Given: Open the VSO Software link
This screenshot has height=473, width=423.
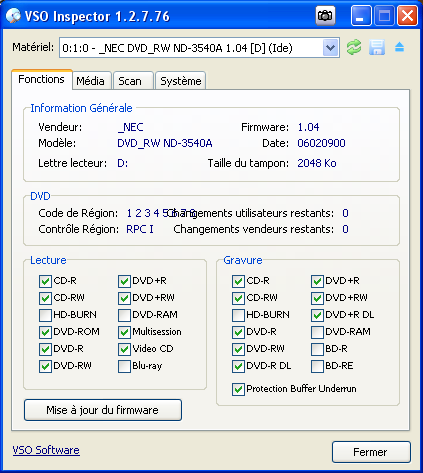Looking at the screenshot, I should tap(46, 450).
